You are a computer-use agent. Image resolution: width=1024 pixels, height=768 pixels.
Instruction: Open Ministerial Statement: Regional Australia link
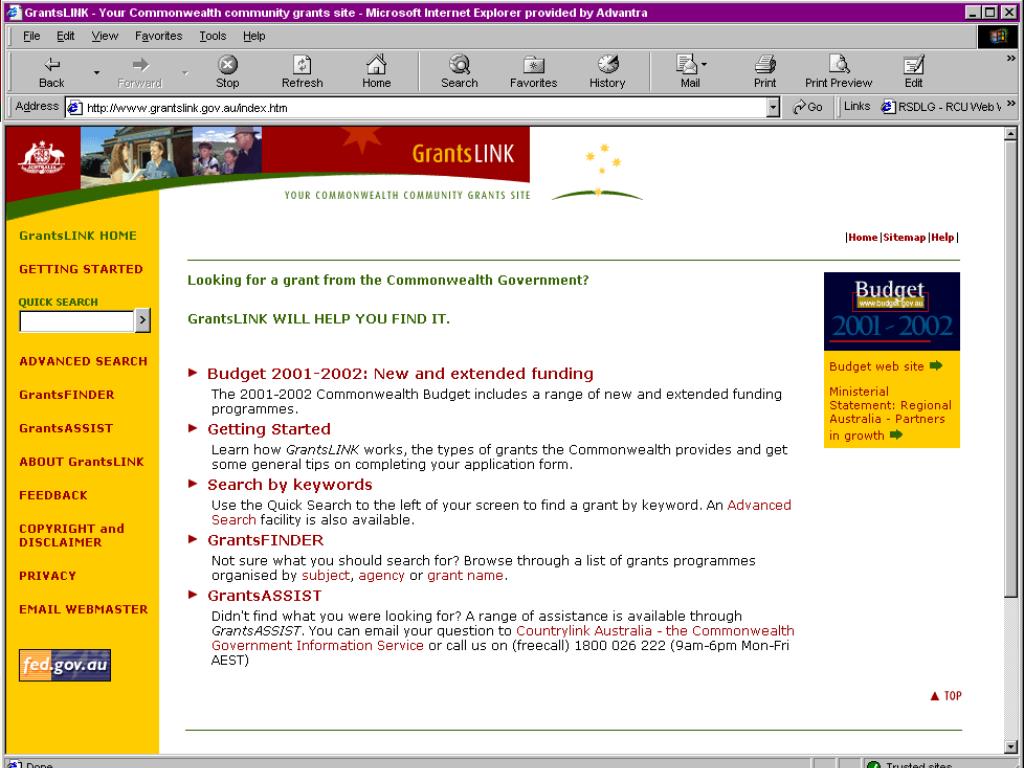coord(890,413)
